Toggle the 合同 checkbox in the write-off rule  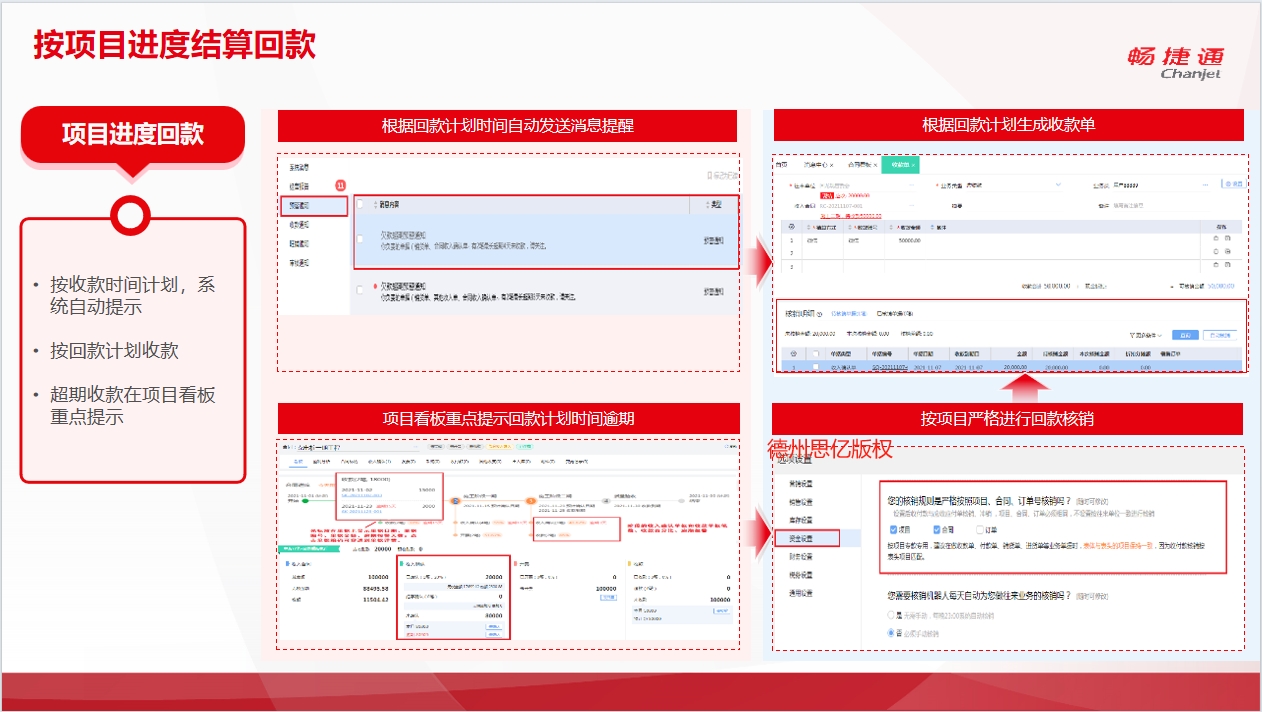click(938, 530)
